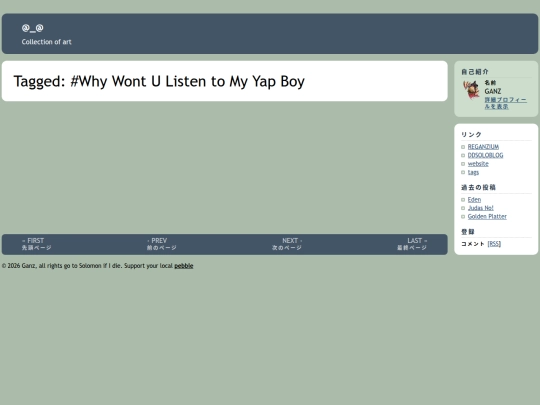540x405 pixels.
Task: Visit the REGANZIUM link
Action: [x=483, y=147]
